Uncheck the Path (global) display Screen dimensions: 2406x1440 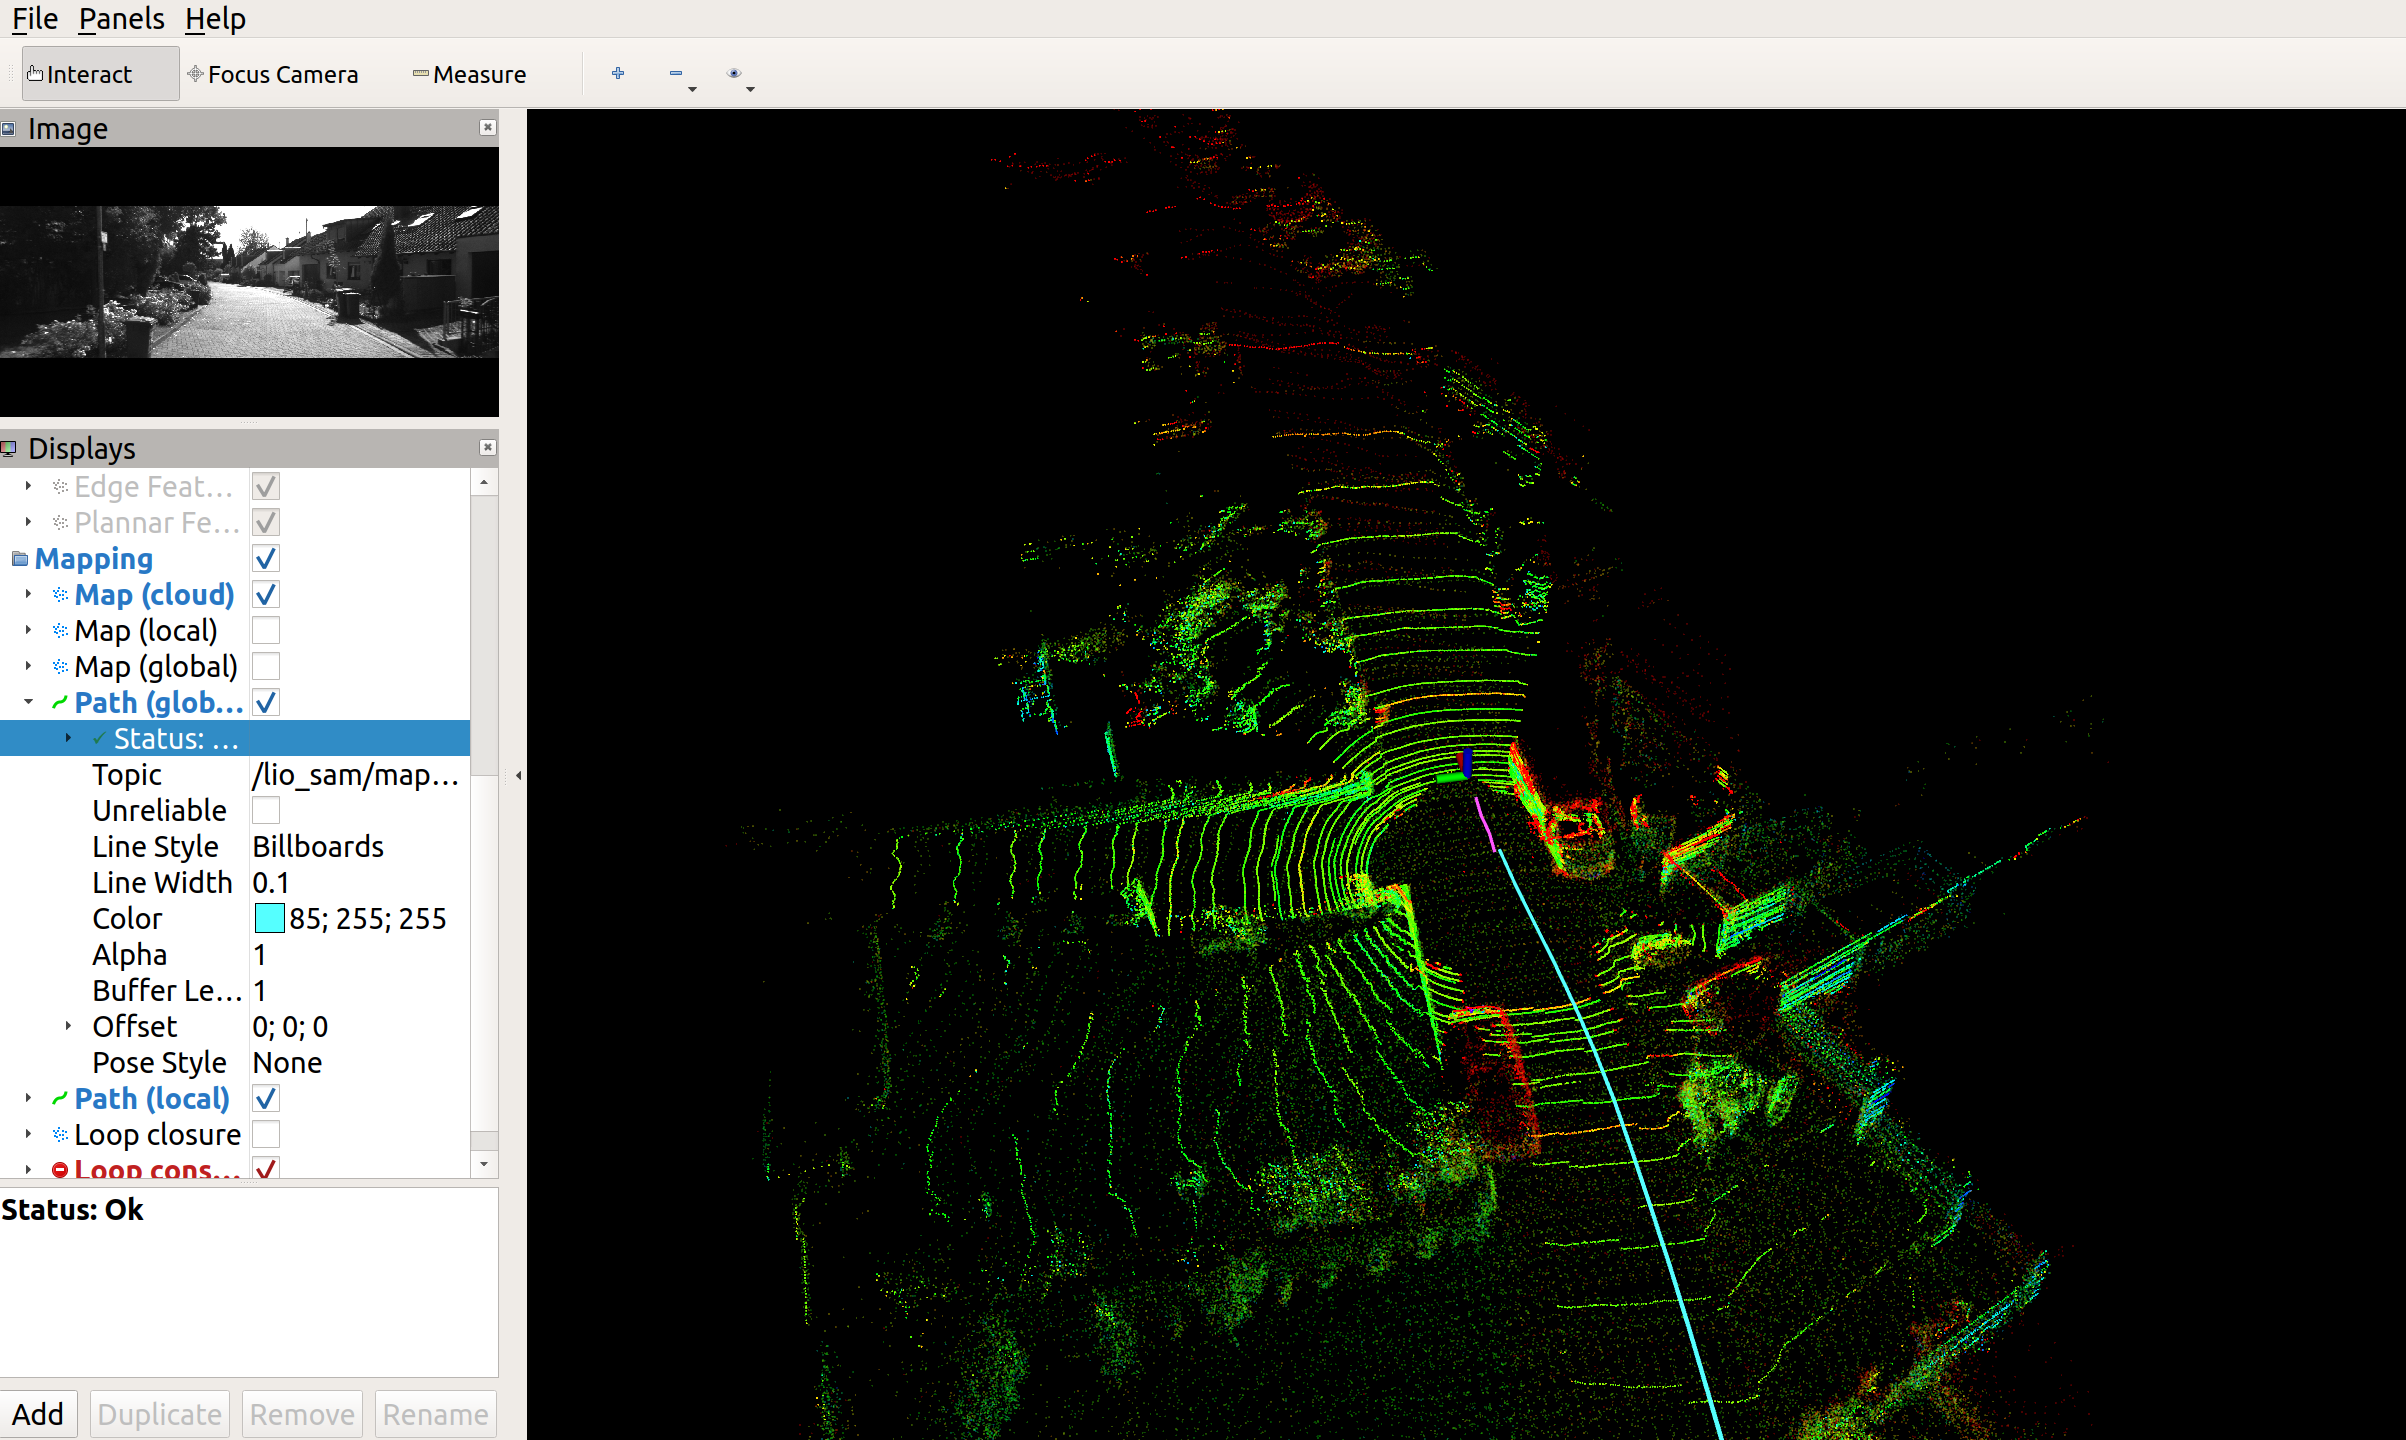click(266, 703)
